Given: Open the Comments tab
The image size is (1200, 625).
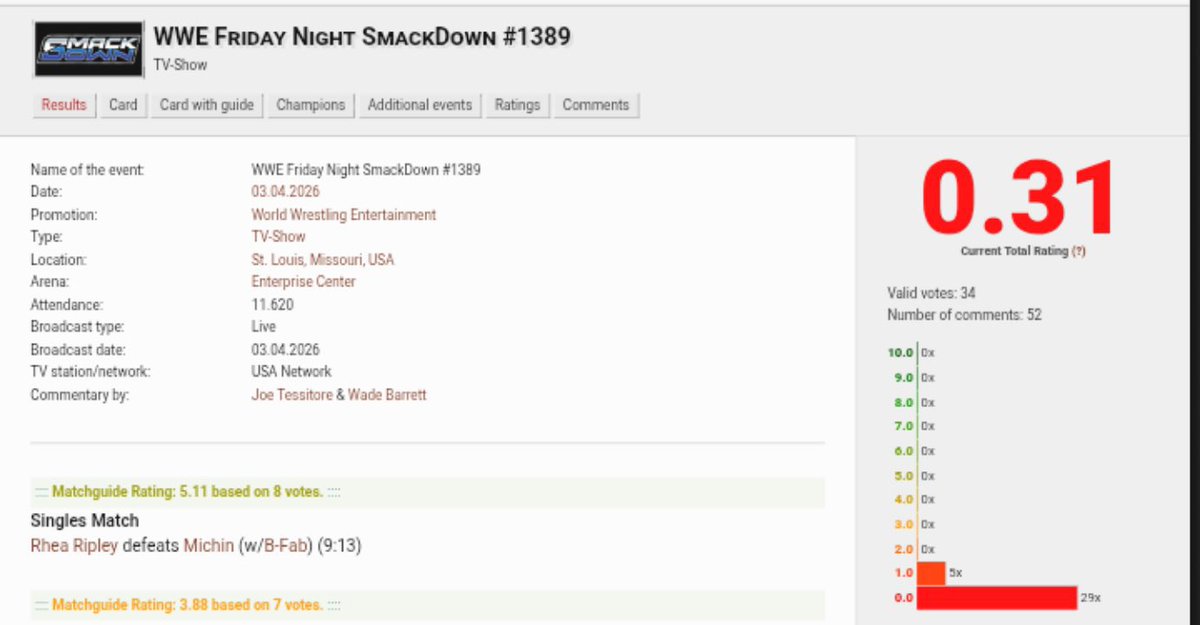Looking at the screenshot, I should coord(596,105).
